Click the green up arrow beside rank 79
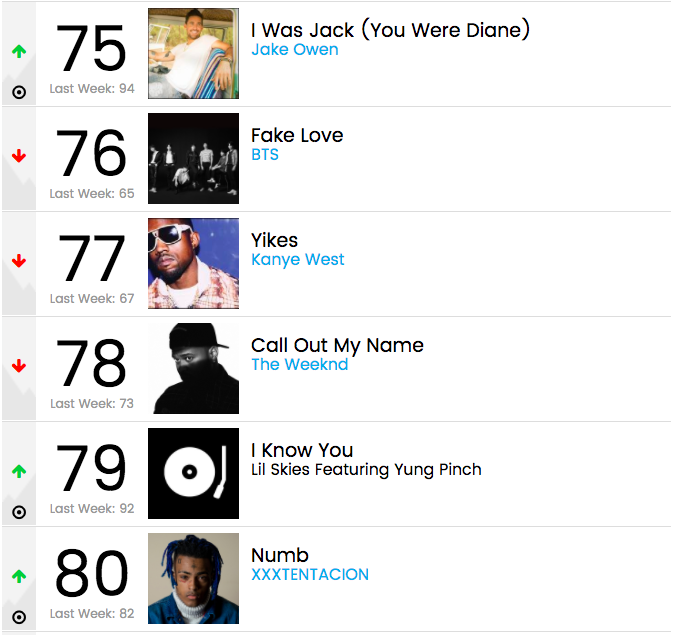Screen dimensions: 673x635 click(19, 471)
